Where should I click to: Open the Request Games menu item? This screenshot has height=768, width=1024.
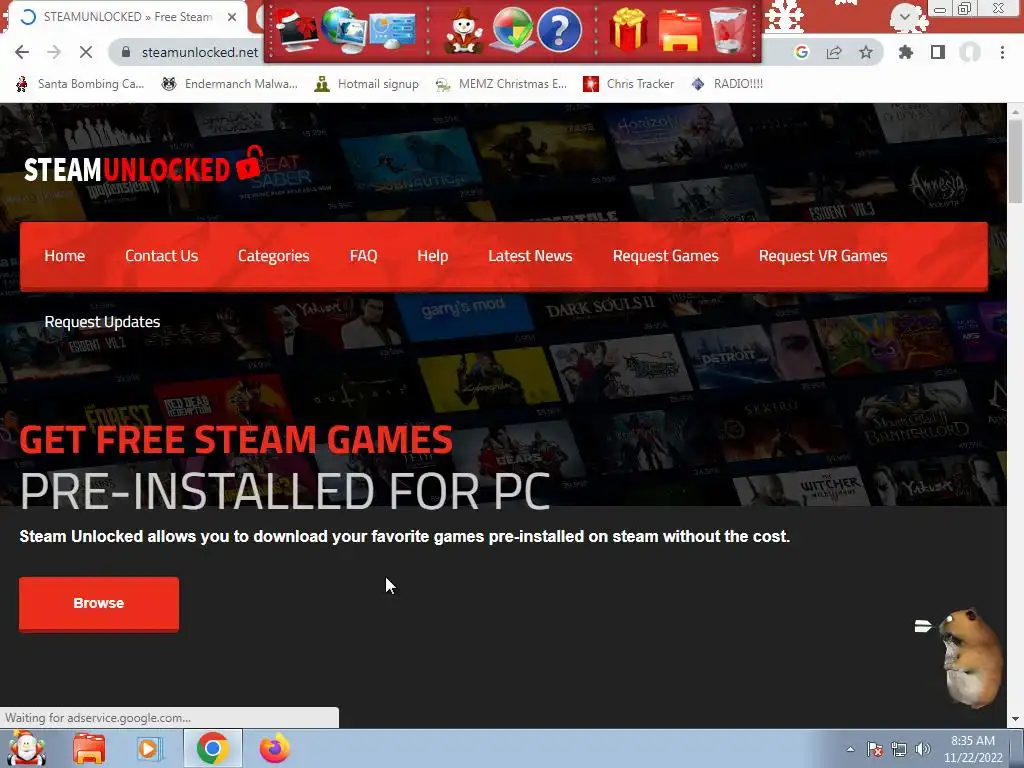665,256
